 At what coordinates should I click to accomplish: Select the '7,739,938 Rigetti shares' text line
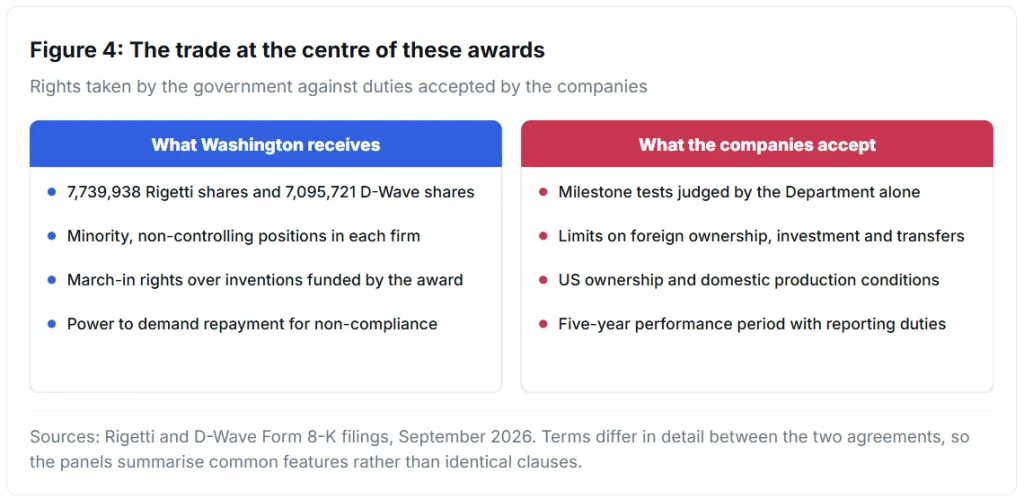[x=270, y=192]
